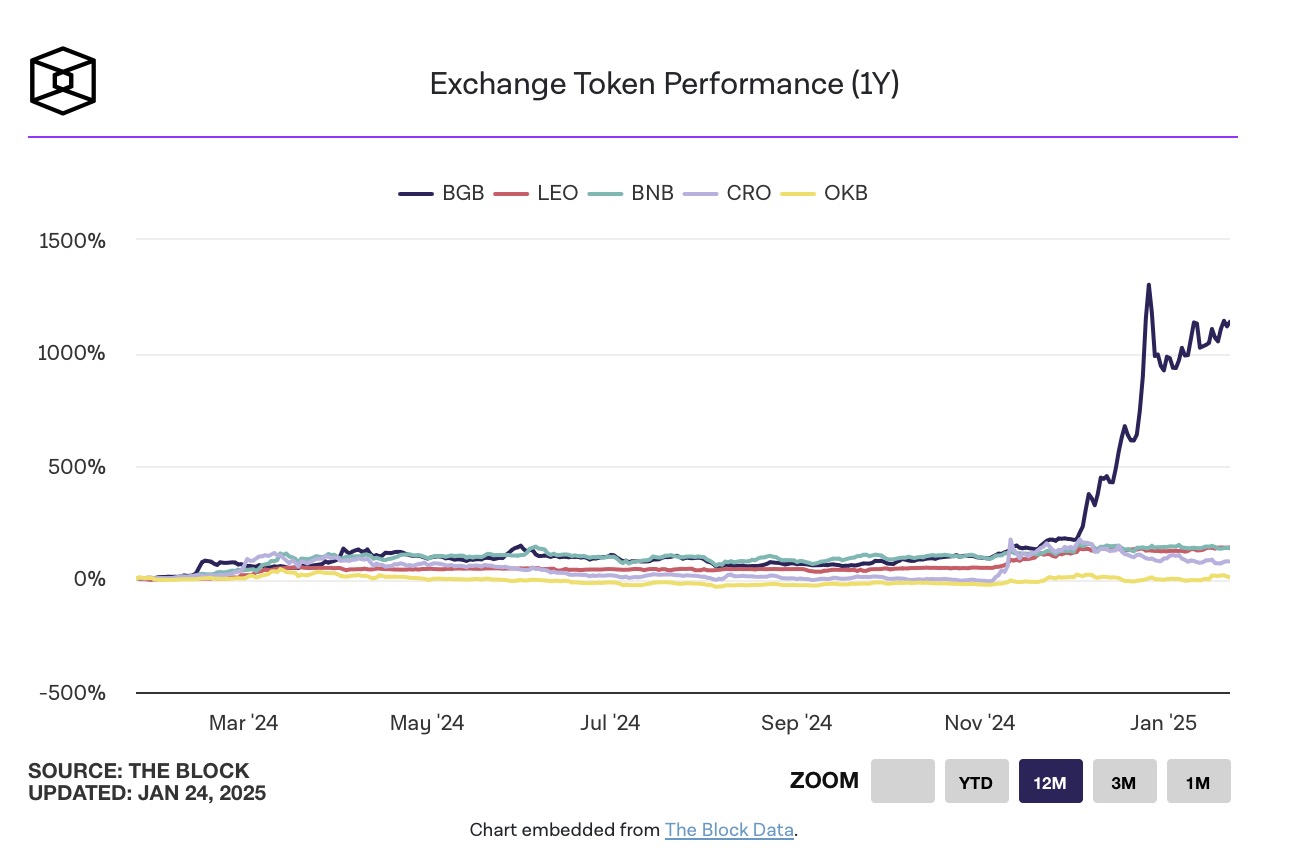Click the Source: The Block text

click(x=139, y=771)
